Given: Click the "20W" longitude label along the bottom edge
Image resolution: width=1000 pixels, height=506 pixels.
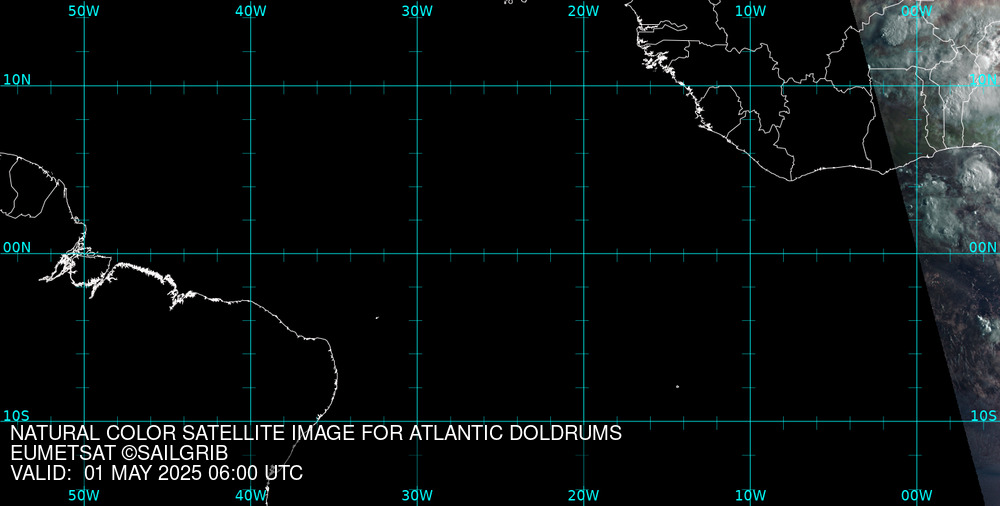Looking at the screenshot, I should 584,496.
